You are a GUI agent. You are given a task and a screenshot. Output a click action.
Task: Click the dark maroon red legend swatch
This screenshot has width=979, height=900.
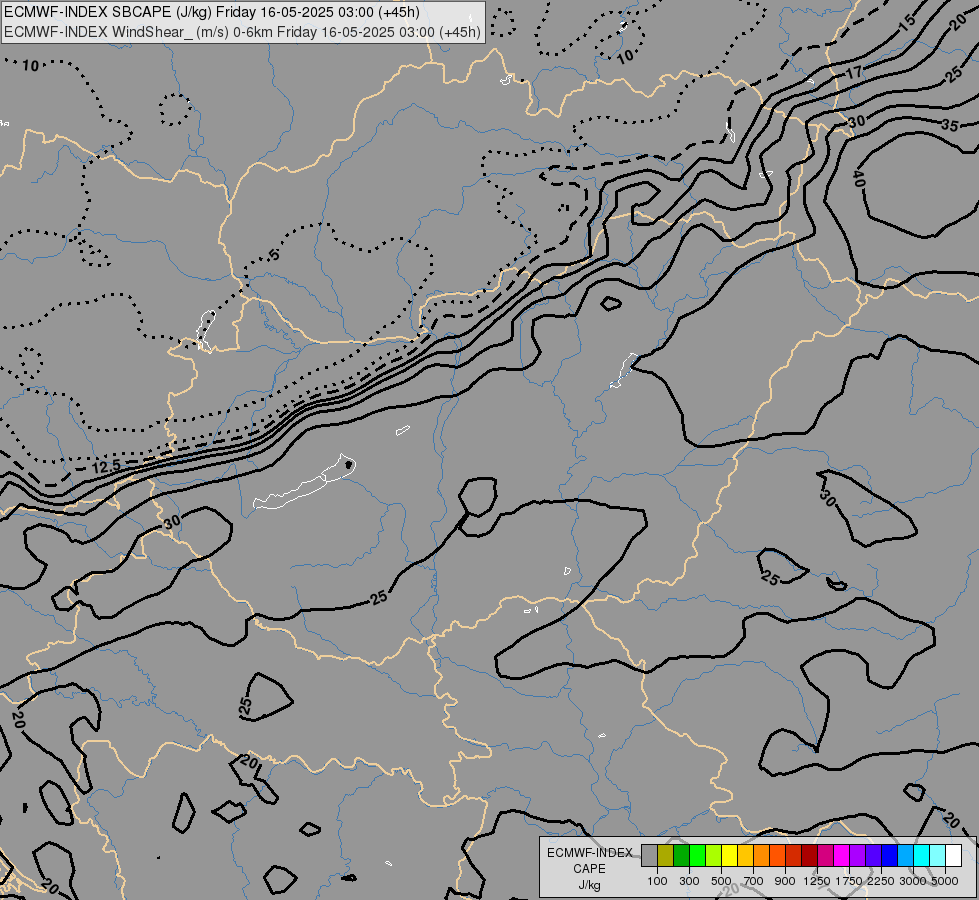pyautogui.click(x=810, y=856)
